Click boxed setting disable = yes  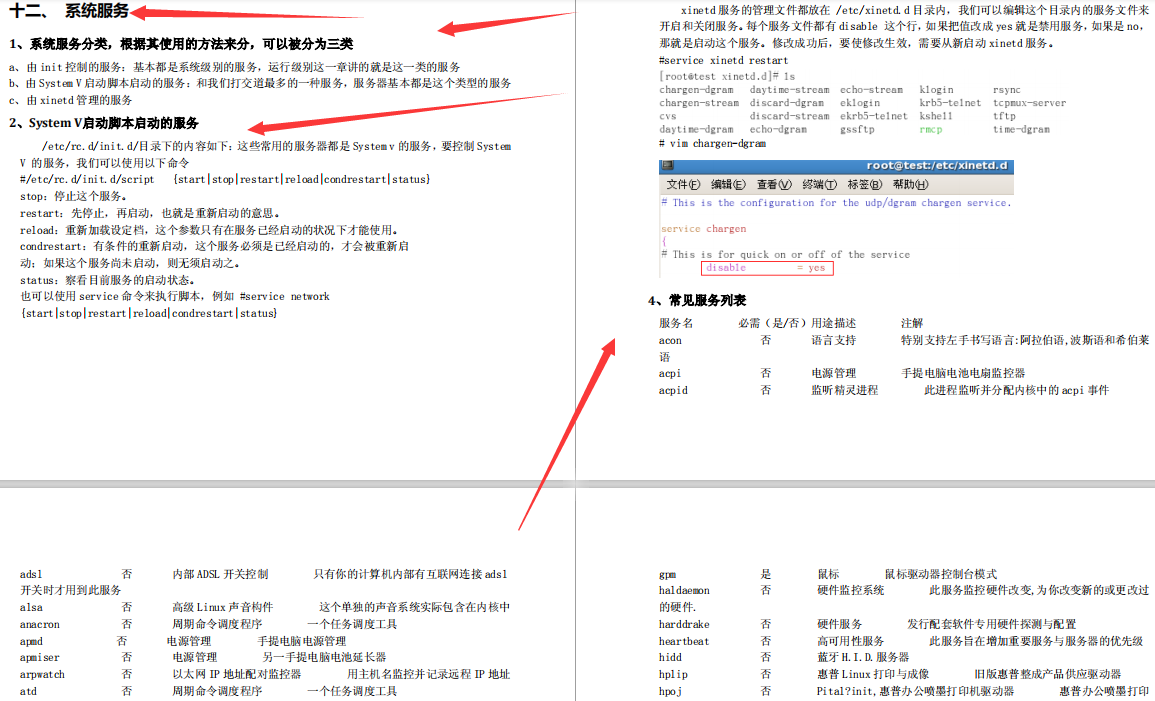(767, 268)
